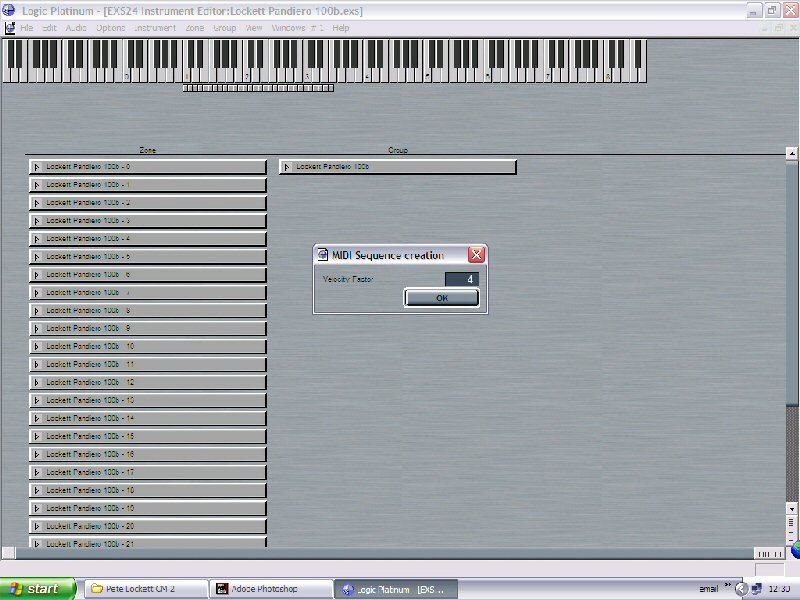Viewport: 800px width, 600px height.
Task: Open the Instrument menu
Action: 154,28
